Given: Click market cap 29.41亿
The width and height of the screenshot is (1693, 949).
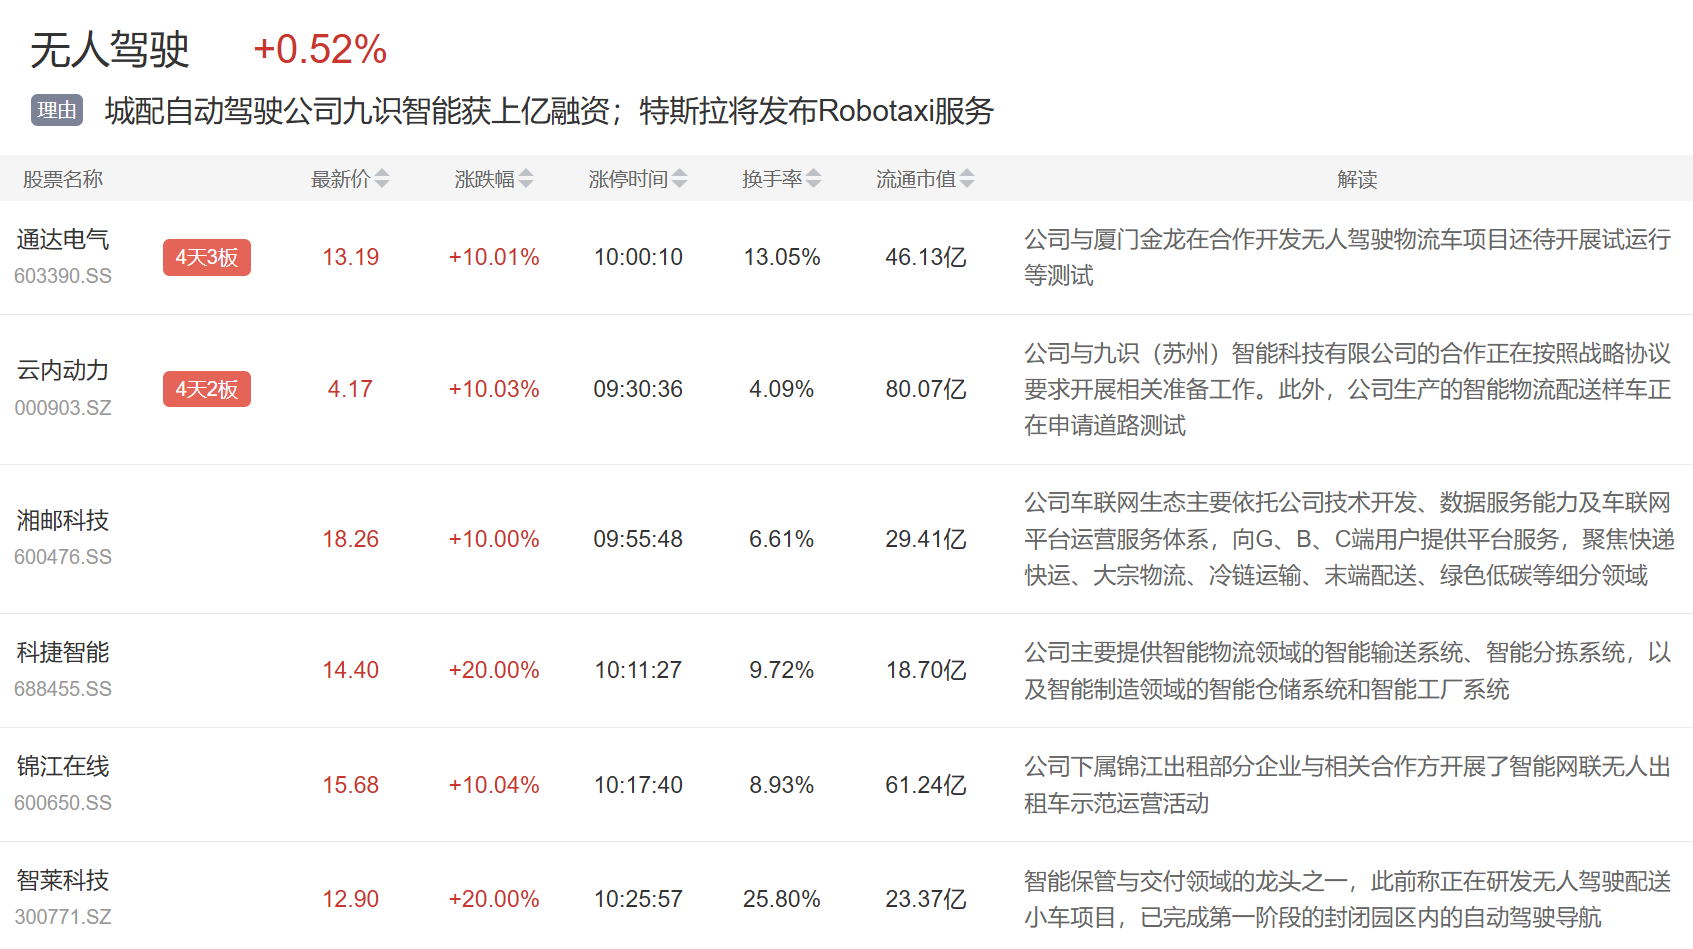Looking at the screenshot, I should 926,539.
